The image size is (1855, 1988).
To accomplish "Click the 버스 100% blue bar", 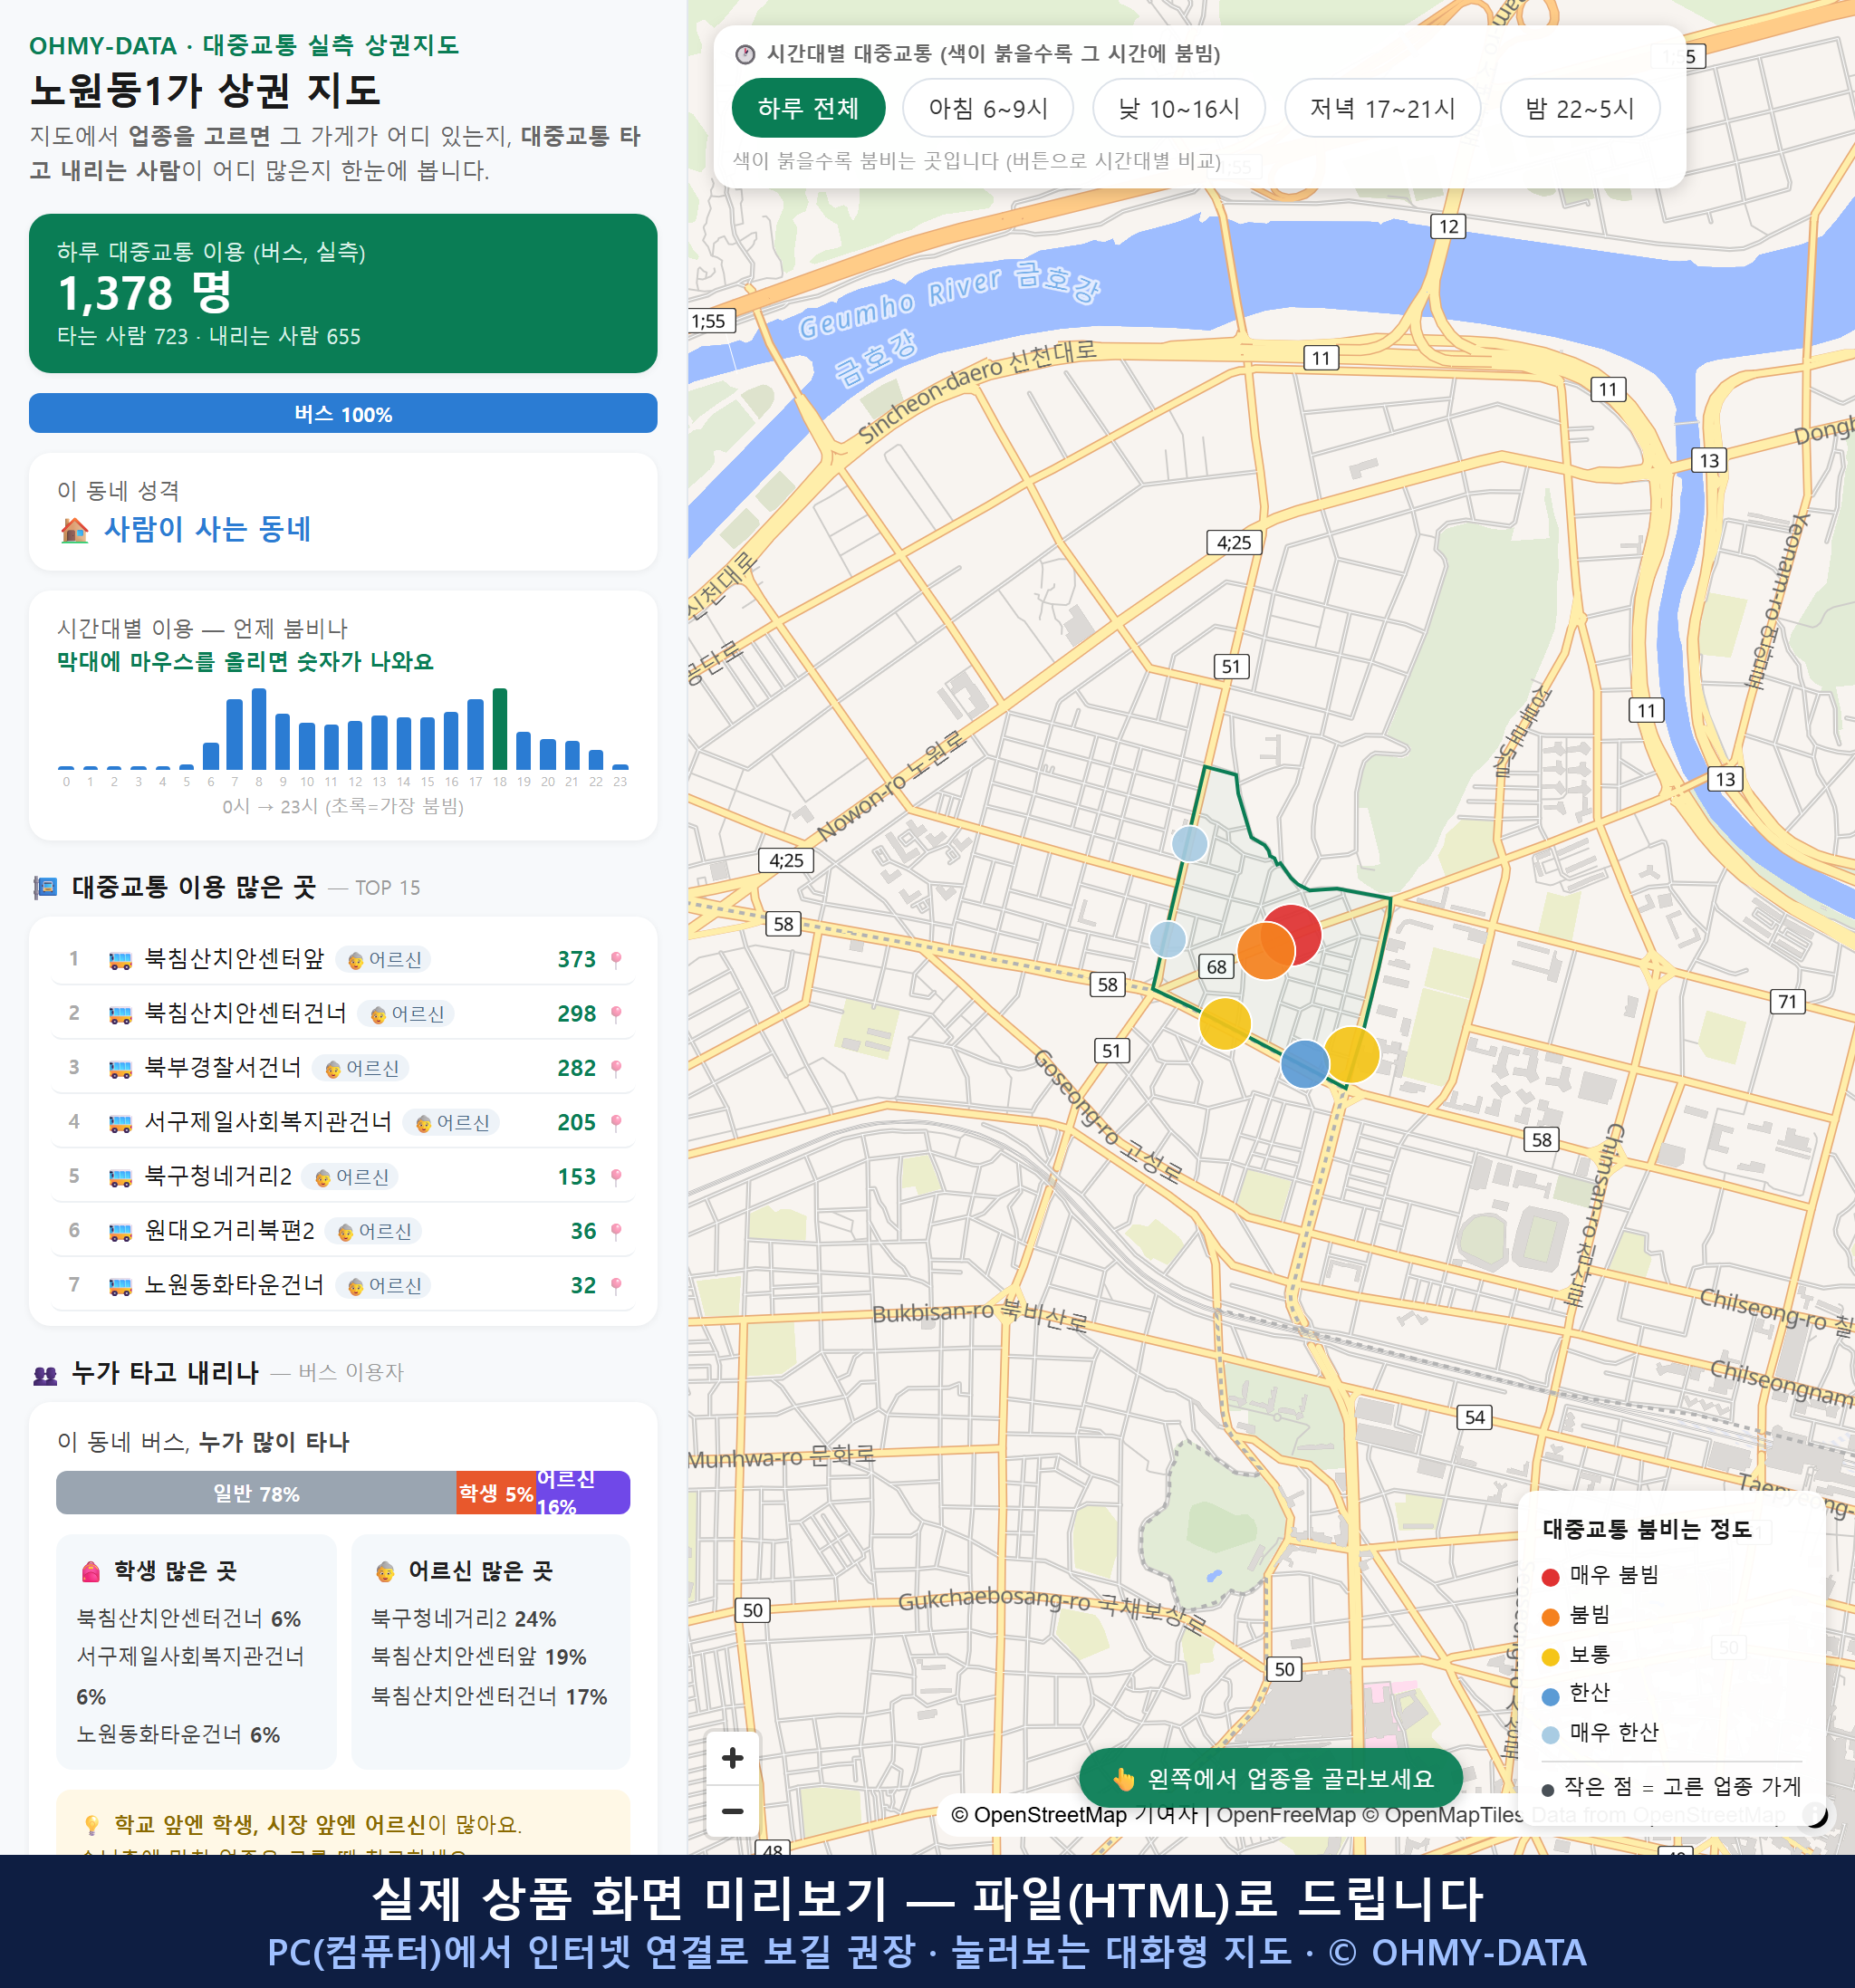I will coord(343,413).
